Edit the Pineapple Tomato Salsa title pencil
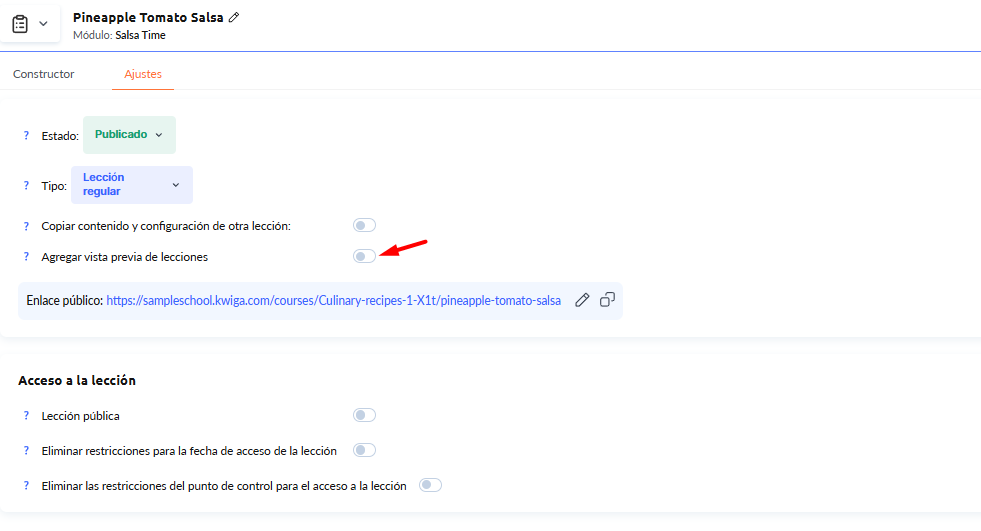 tap(234, 18)
